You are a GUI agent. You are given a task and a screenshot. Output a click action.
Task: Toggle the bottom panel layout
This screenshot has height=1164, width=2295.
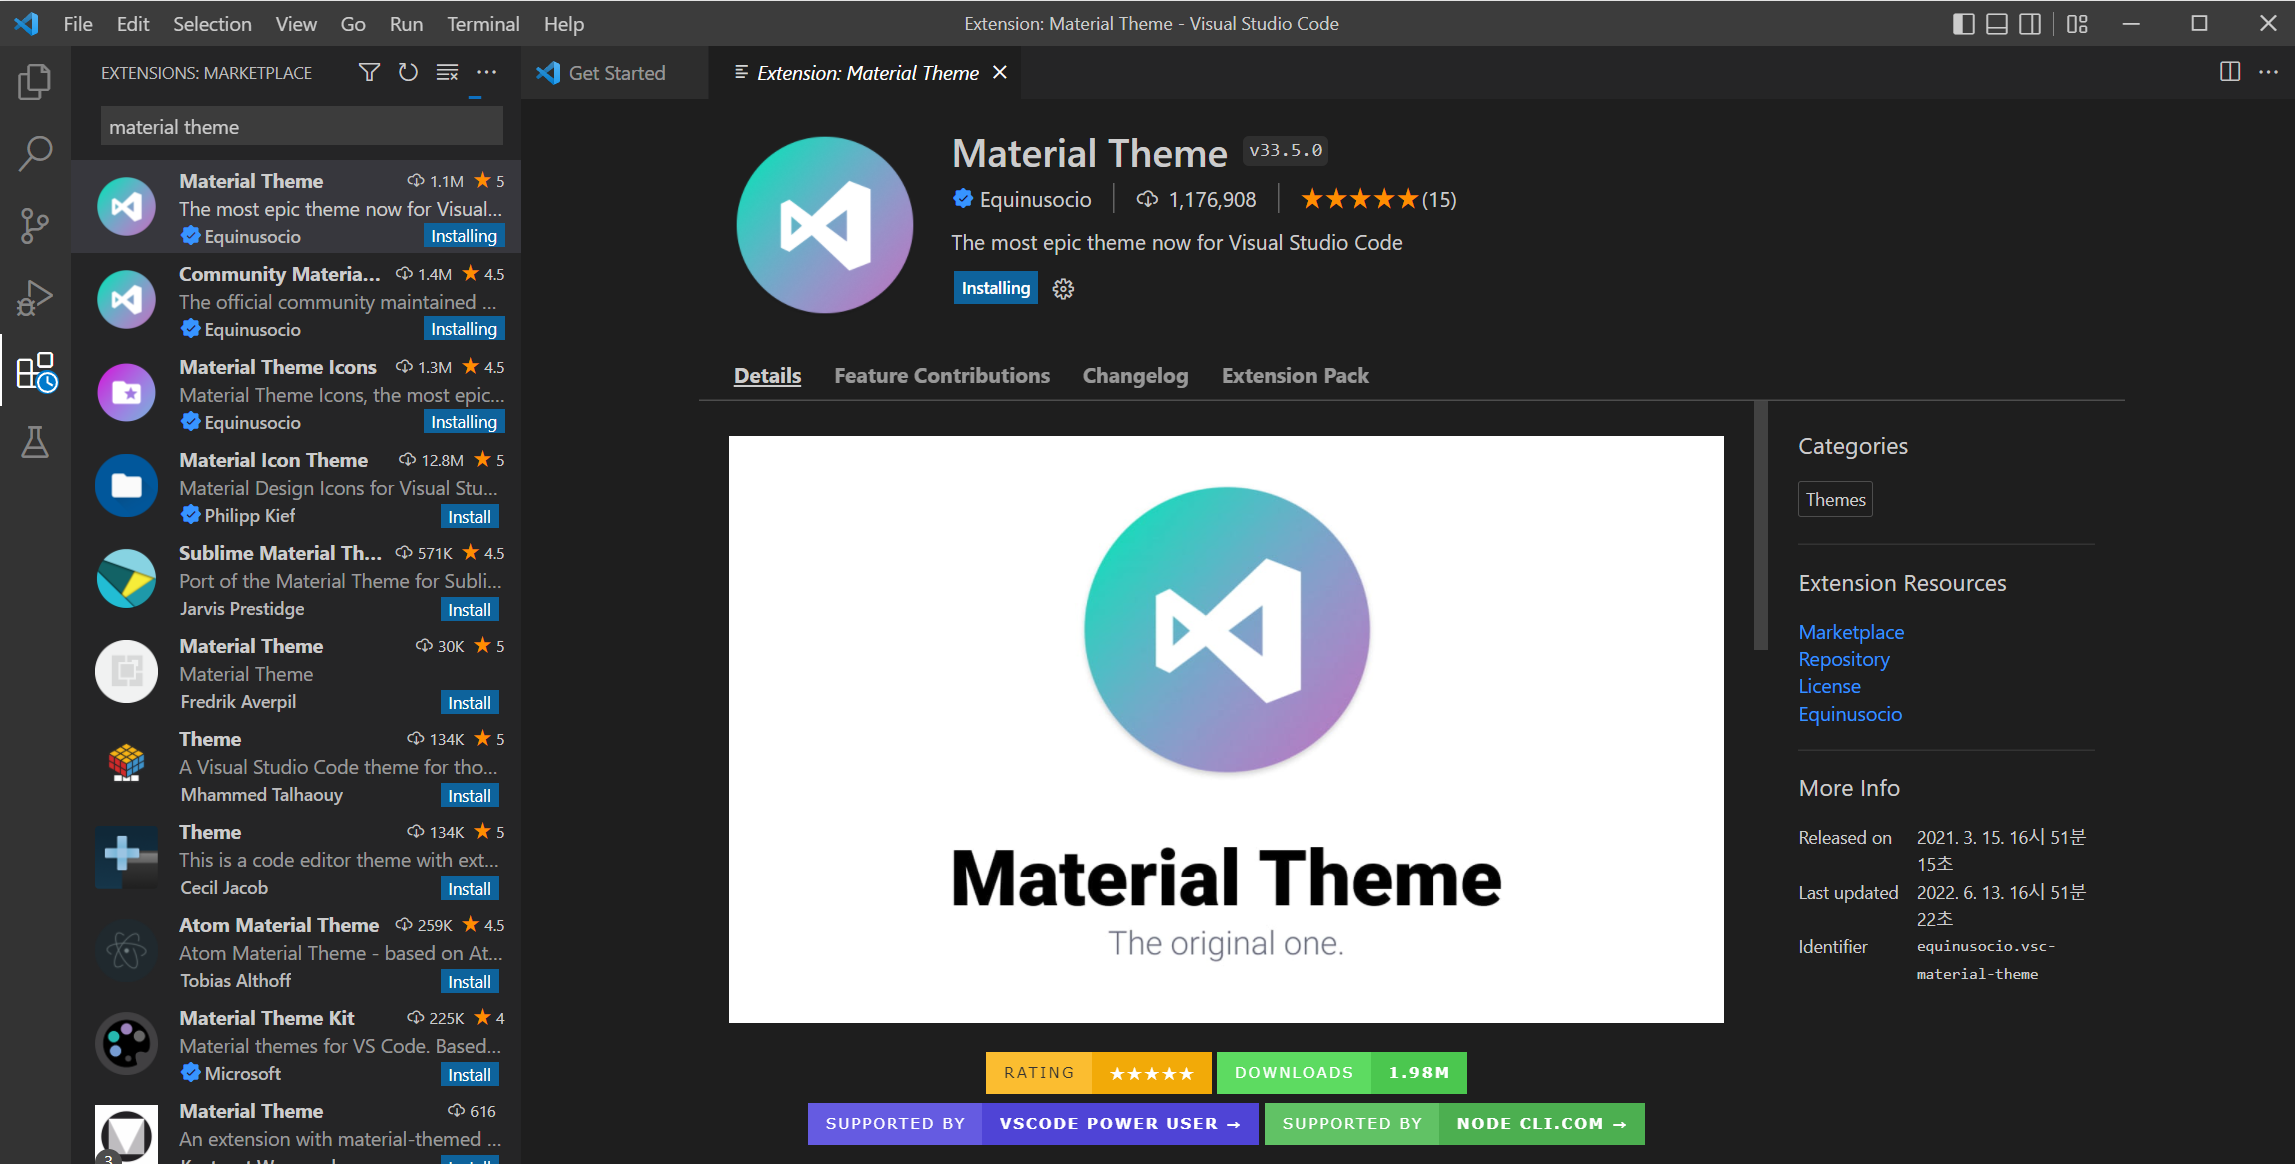pyautogui.click(x=1996, y=24)
